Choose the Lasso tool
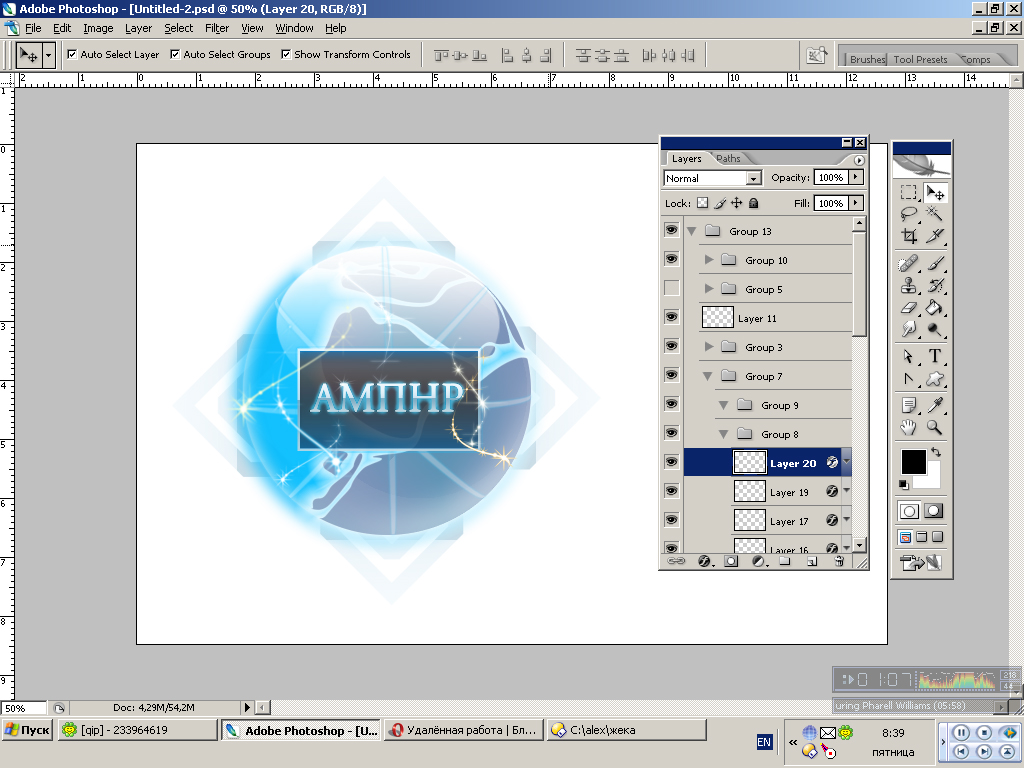 point(909,213)
